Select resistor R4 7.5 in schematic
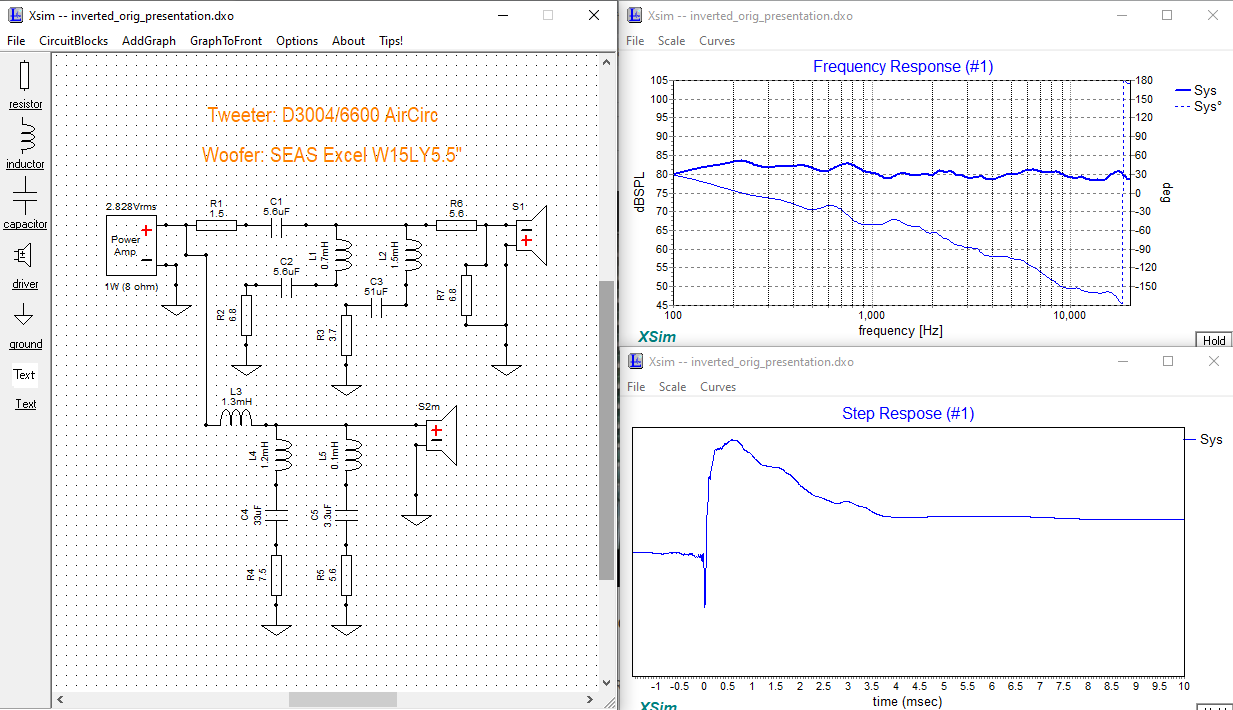Viewport: 1233px width, 710px height. [276, 576]
